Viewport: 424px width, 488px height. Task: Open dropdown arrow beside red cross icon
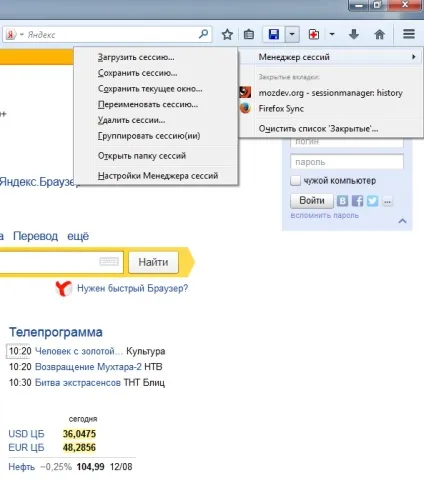(332, 34)
